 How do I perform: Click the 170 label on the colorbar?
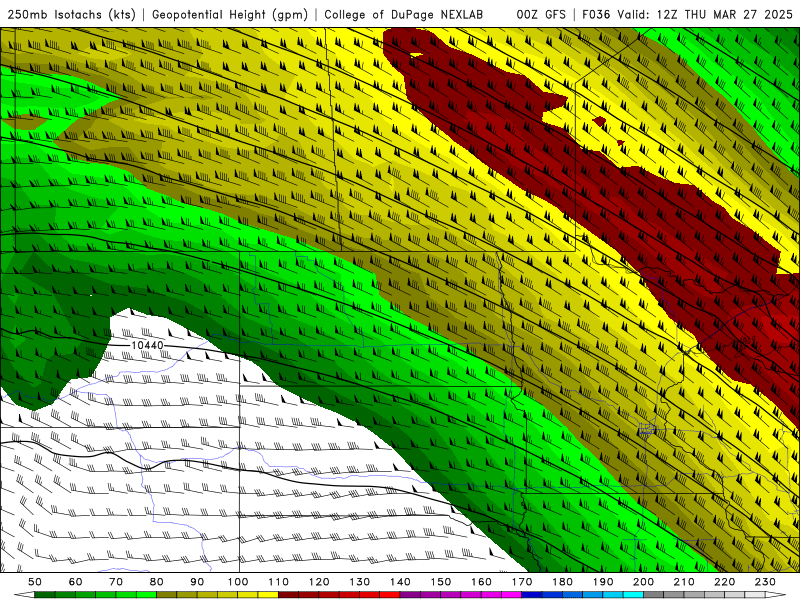point(522,582)
